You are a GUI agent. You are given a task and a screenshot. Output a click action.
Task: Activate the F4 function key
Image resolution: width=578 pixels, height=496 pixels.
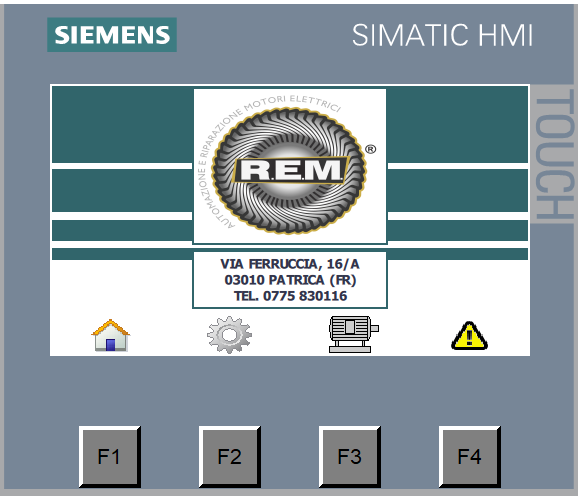tap(470, 457)
